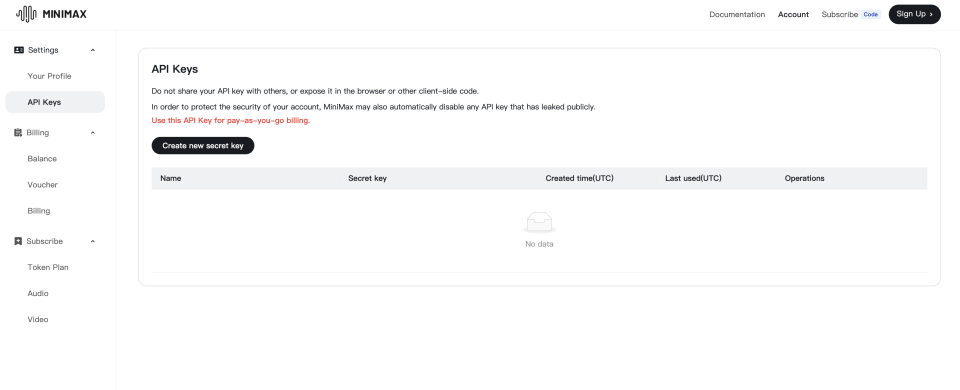Click the Settings ID card icon

point(18,50)
